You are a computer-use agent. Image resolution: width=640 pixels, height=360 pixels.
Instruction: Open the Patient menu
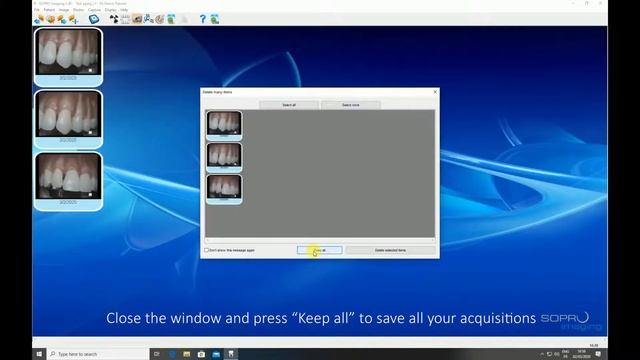click(49, 9)
